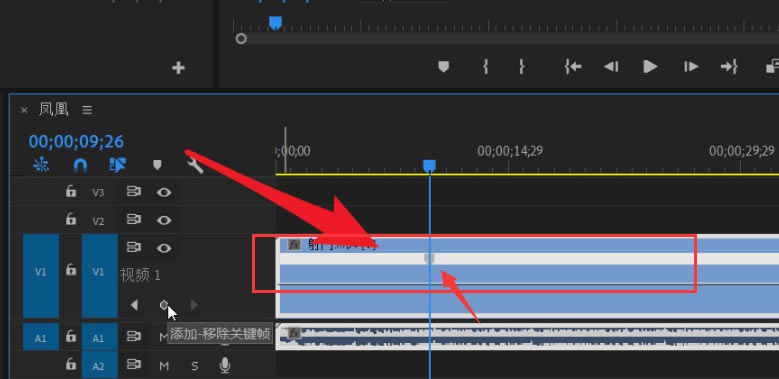Screen dimensions: 779x379
Task: Toggle V2 track output eye
Action: (x=164, y=220)
